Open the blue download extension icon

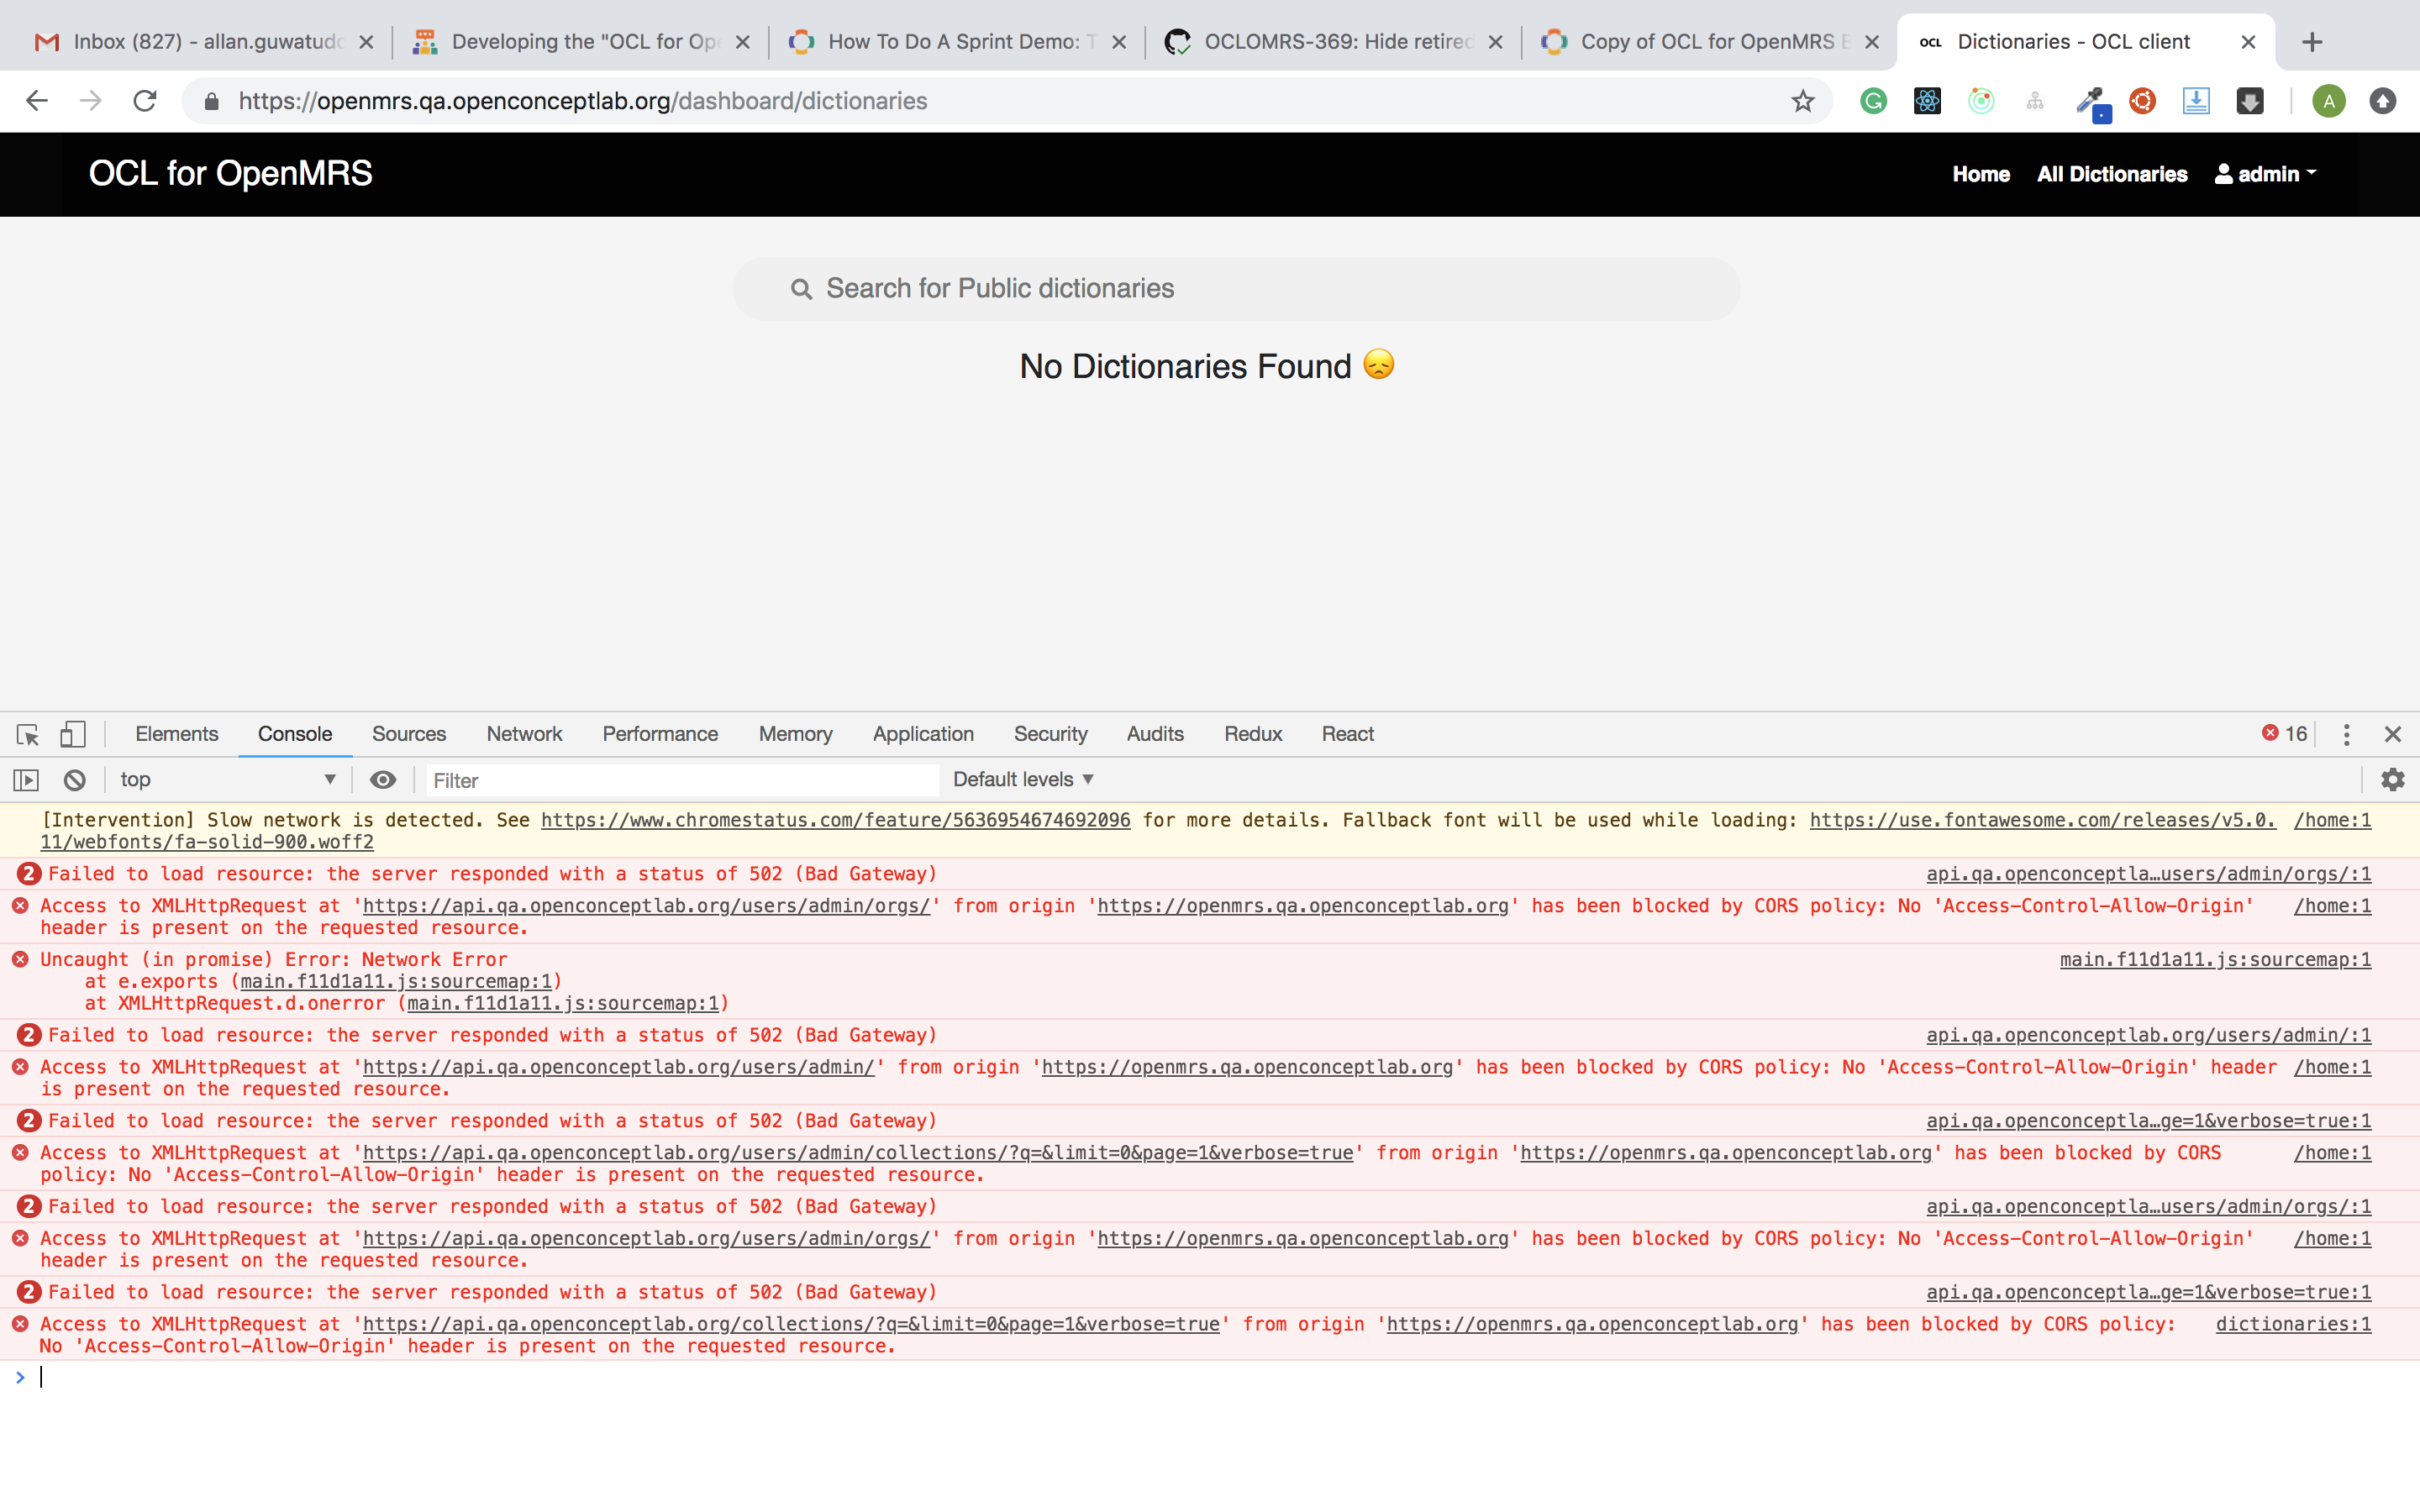point(2196,101)
